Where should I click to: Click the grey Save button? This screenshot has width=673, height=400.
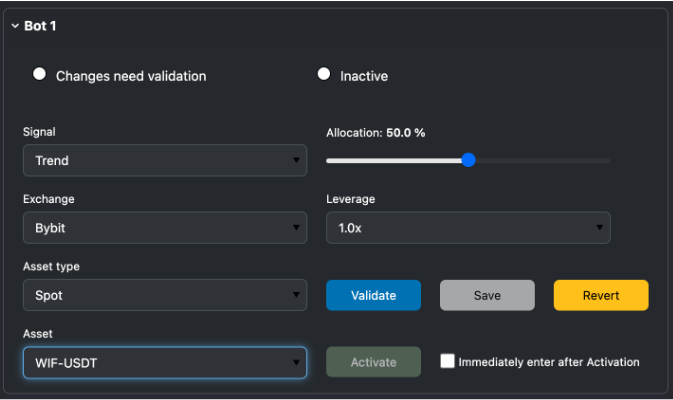(x=487, y=295)
